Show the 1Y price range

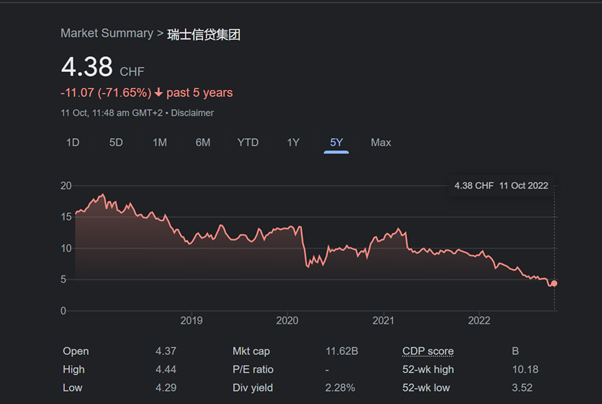(293, 142)
